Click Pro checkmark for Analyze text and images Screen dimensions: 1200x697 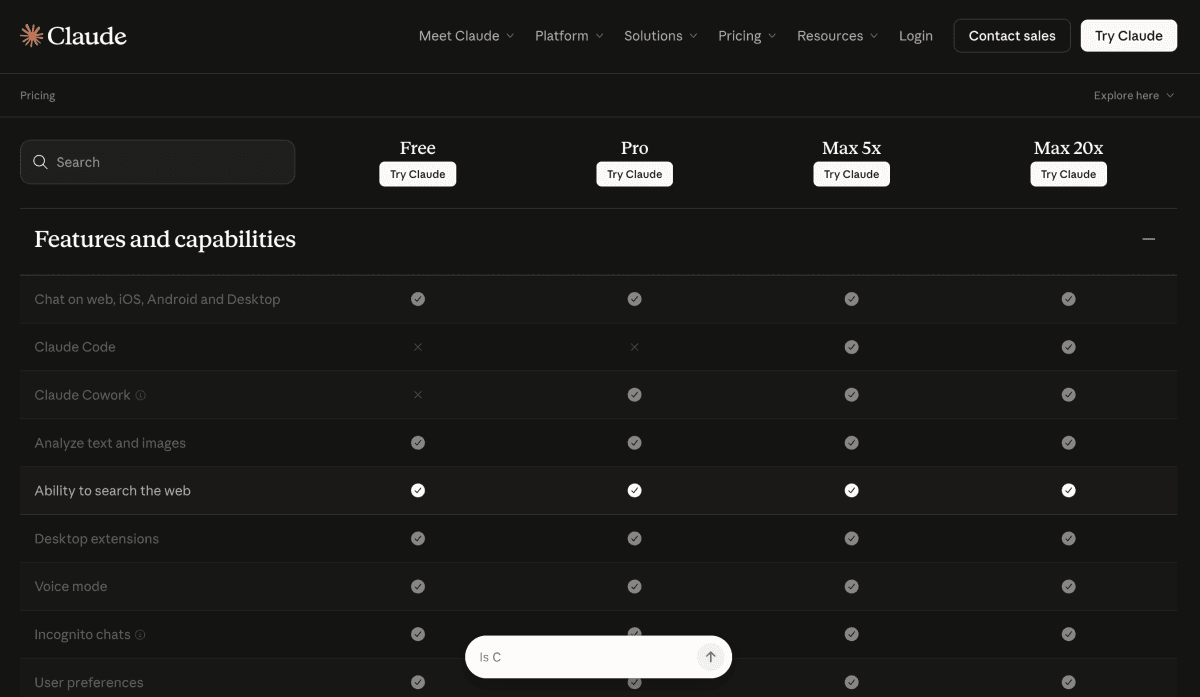coord(634,443)
